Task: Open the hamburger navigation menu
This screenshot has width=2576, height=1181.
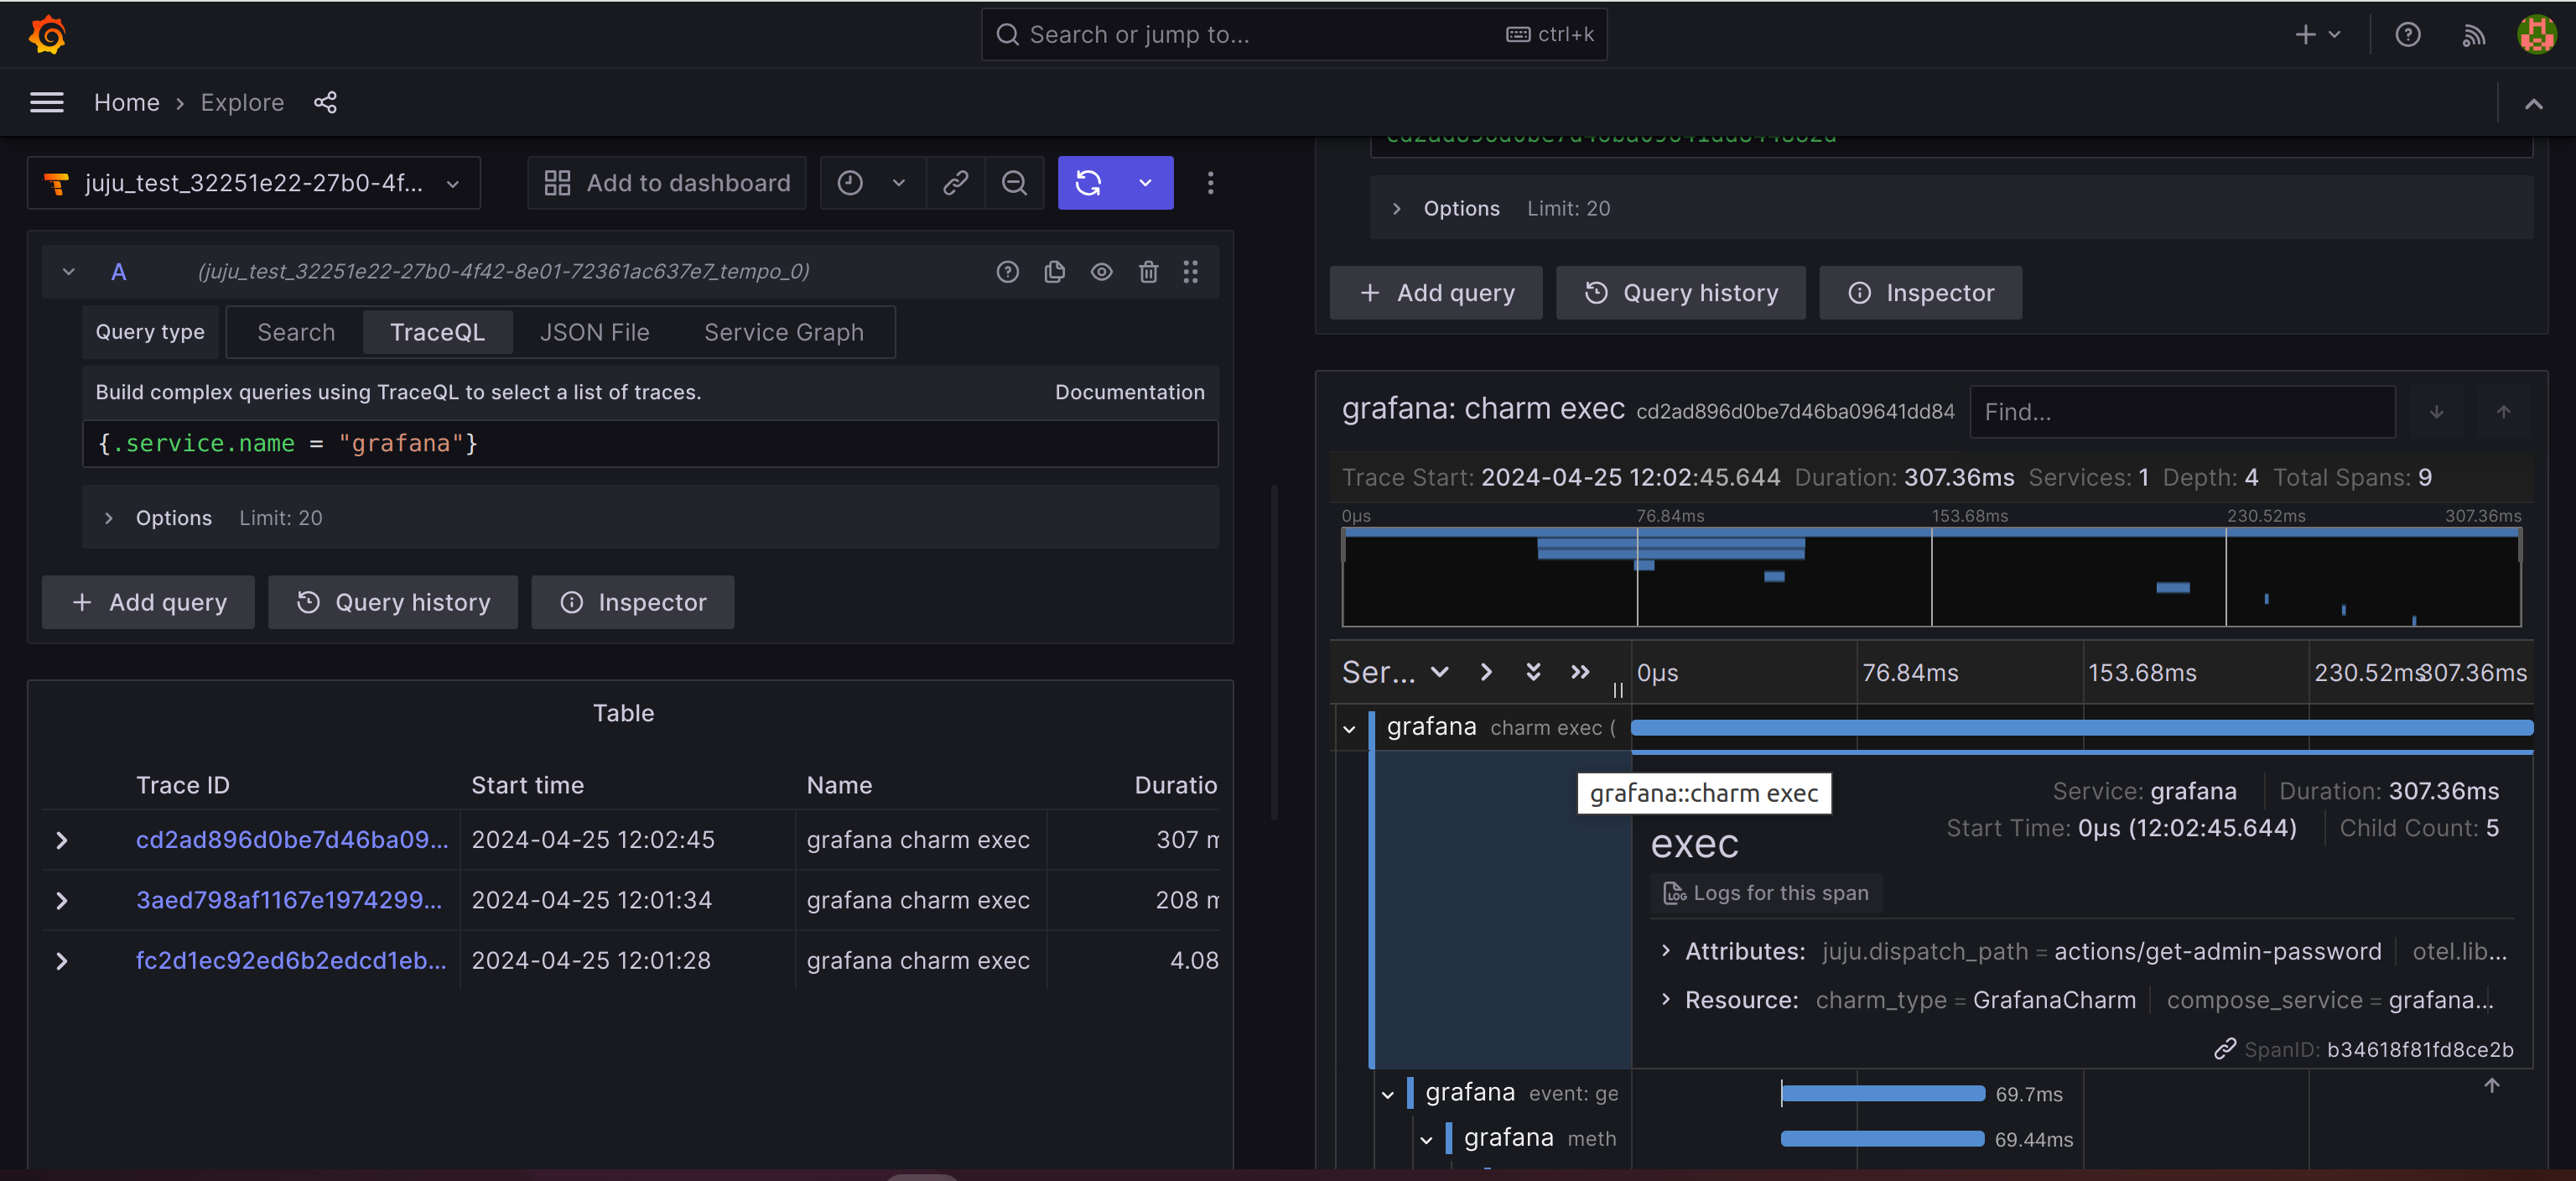Action: [x=46, y=102]
